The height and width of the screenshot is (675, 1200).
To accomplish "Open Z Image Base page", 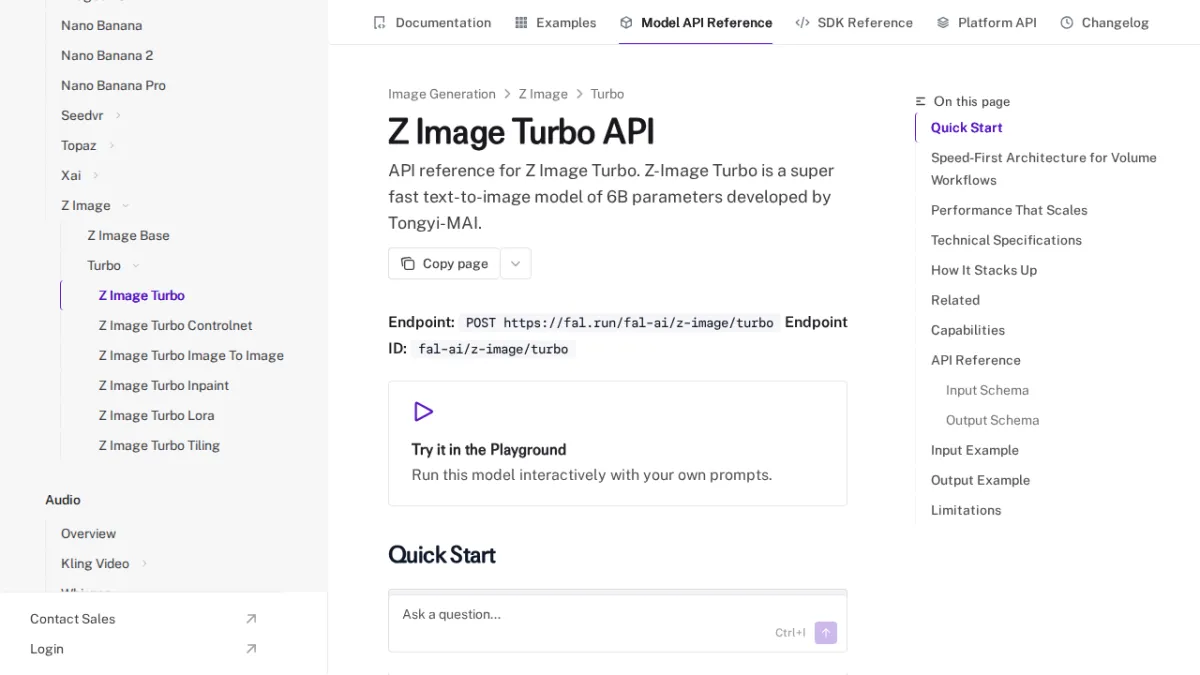I will pos(128,235).
